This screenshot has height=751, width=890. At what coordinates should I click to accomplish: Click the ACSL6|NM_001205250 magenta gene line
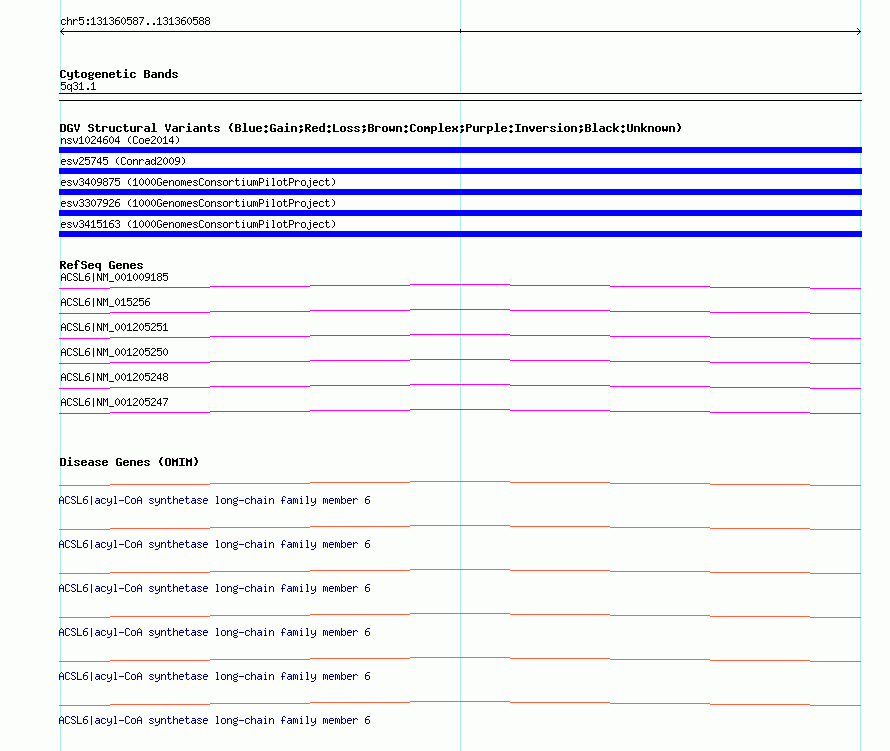(x=460, y=361)
